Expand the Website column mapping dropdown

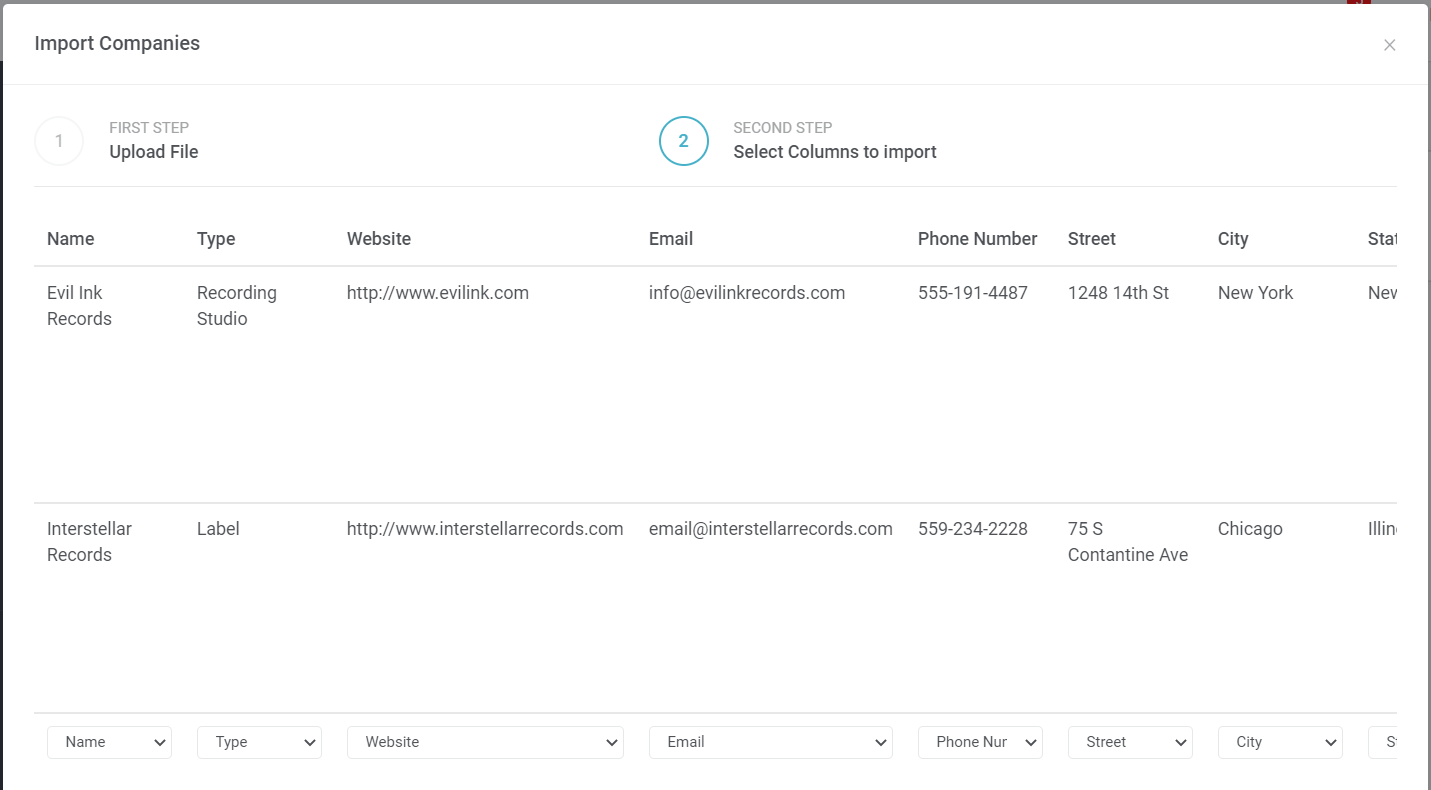(x=485, y=742)
